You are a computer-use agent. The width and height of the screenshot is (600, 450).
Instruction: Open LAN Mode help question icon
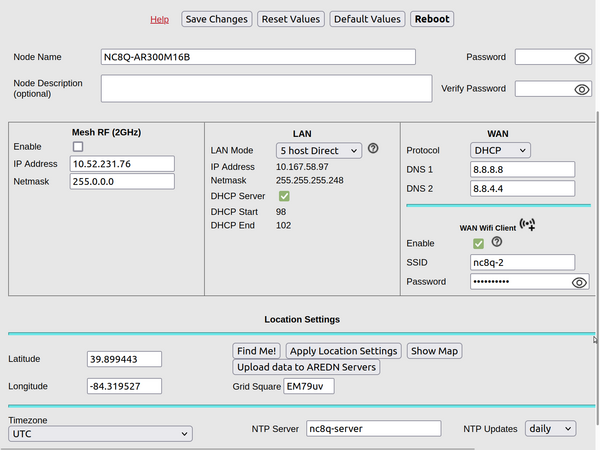click(x=373, y=148)
